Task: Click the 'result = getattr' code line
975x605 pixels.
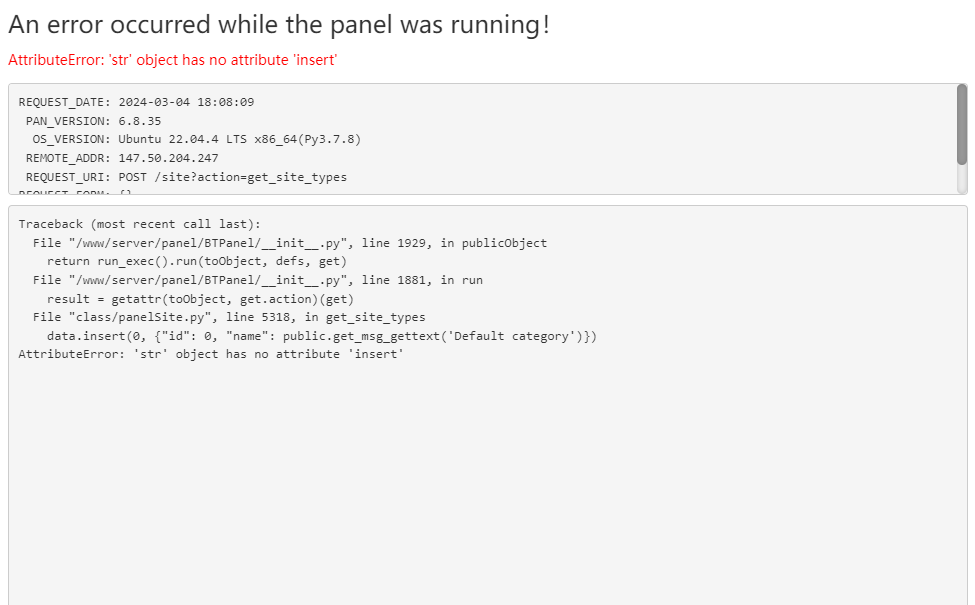Action: 200,299
